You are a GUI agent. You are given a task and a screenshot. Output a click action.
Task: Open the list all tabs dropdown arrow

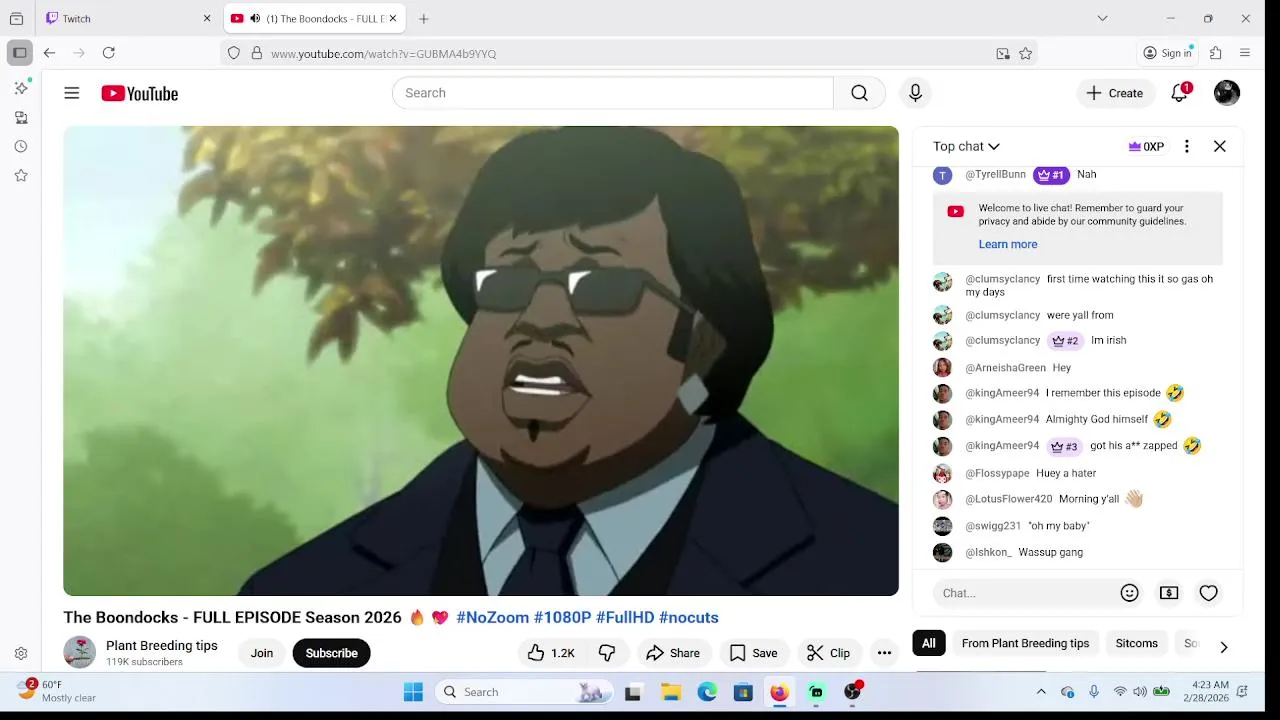(1102, 18)
